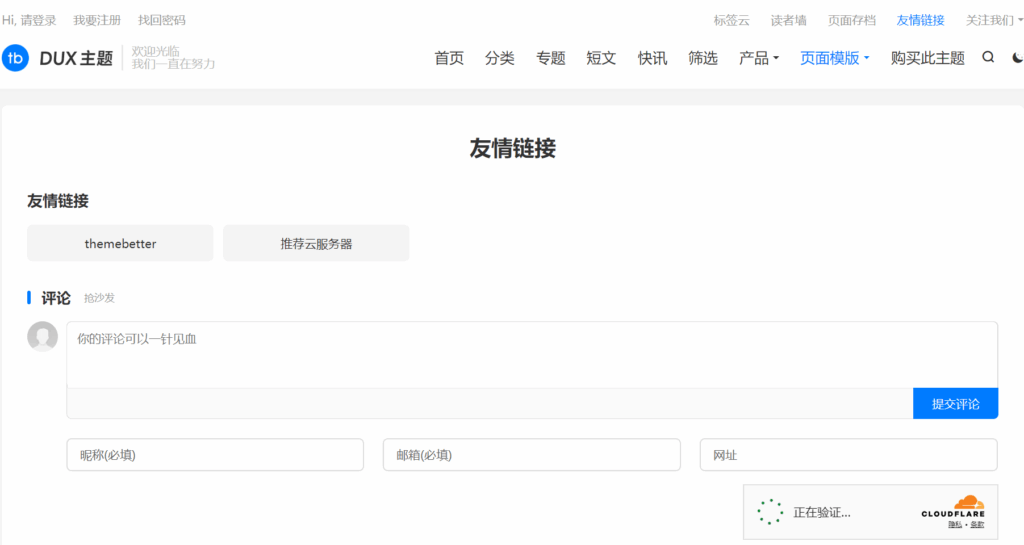Open the 关注我们 dropdown
Viewport: 1024px width, 545px height.
(x=993, y=20)
